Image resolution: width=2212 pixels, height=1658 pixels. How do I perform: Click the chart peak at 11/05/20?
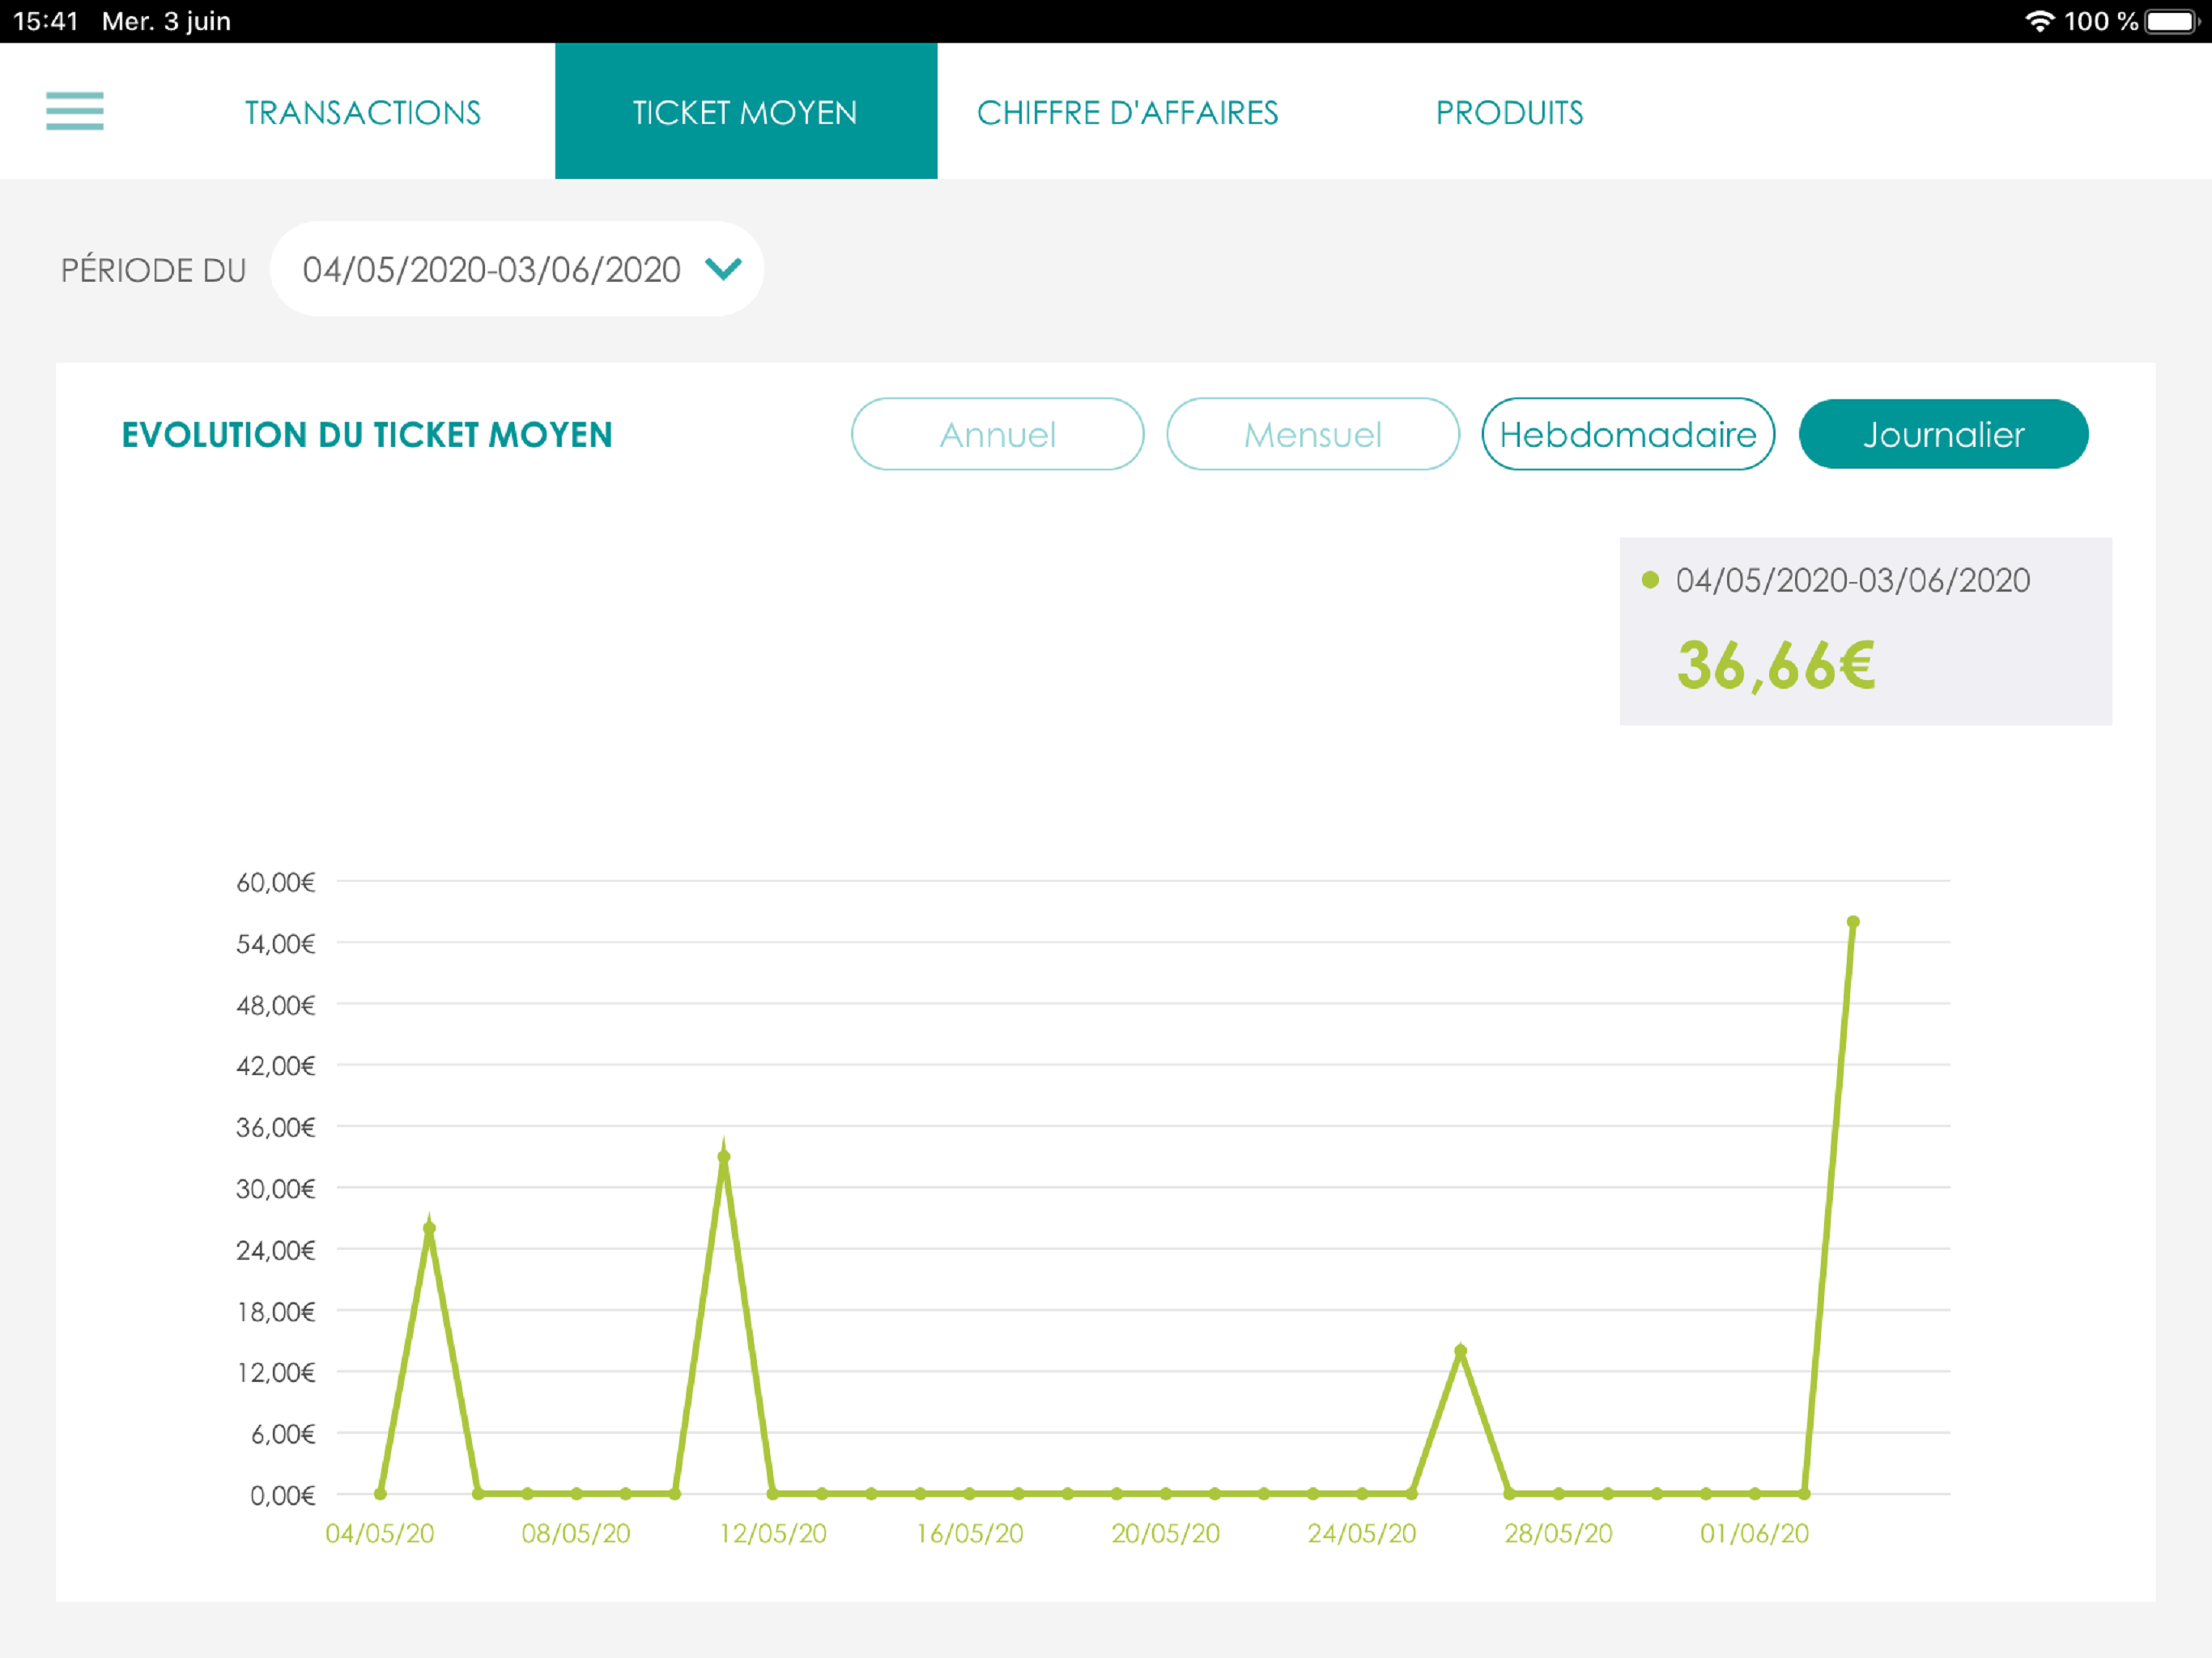coord(724,1157)
